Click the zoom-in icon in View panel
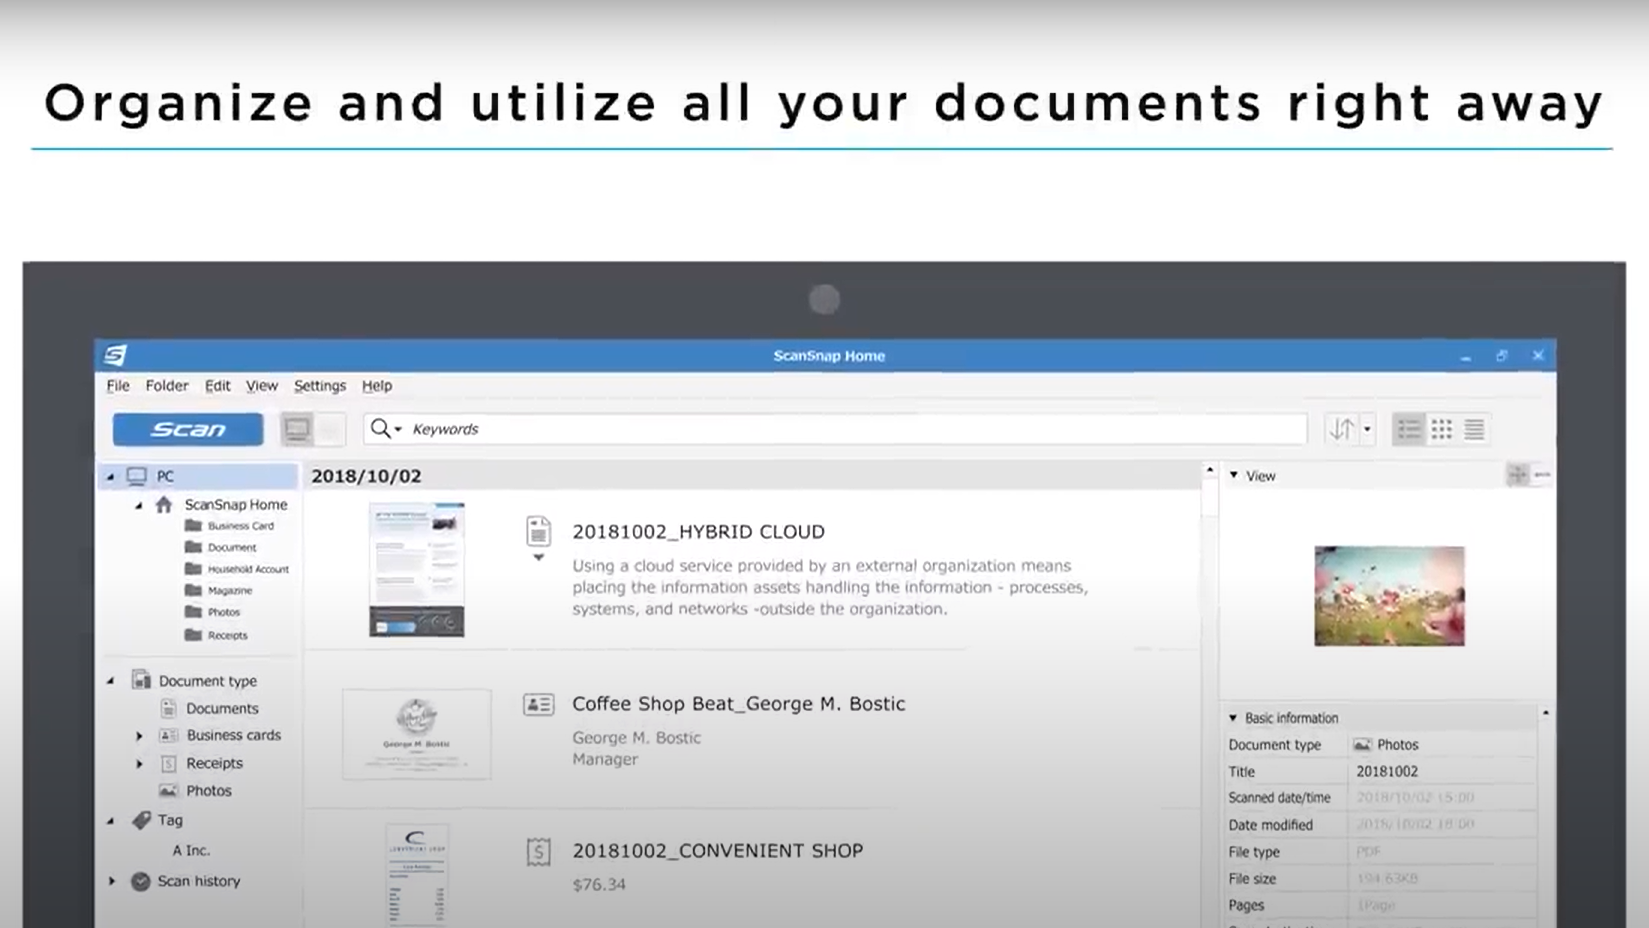 coord(1518,475)
